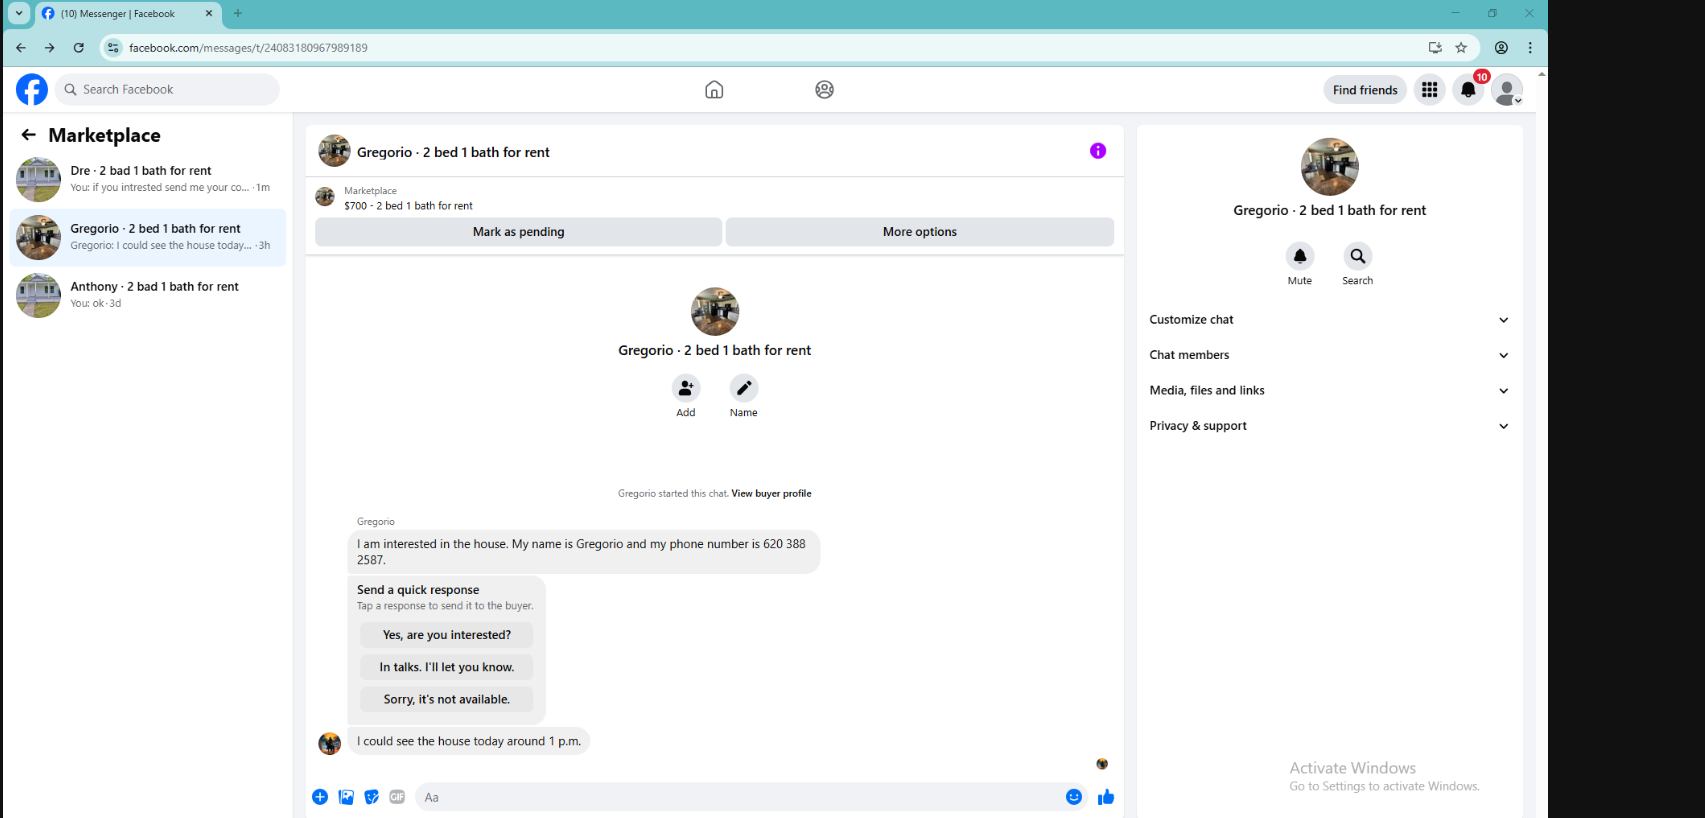Screen dimensions: 1705x818
Task: View site information icon in address bar
Action: pyautogui.click(x=113, y=47)
